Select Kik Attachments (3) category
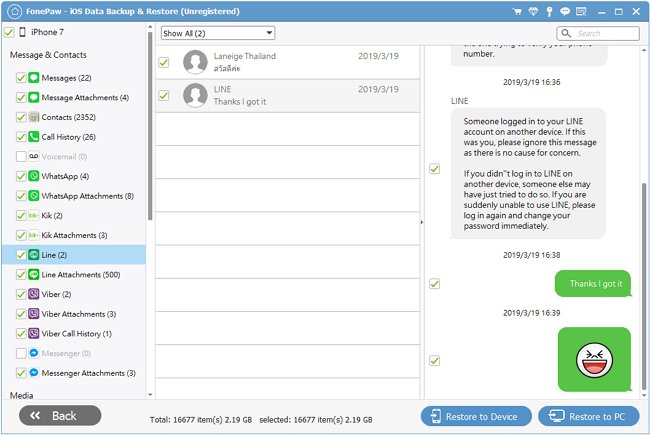The image size is (650, 436). pyautogui.click(x=74, y=235)
